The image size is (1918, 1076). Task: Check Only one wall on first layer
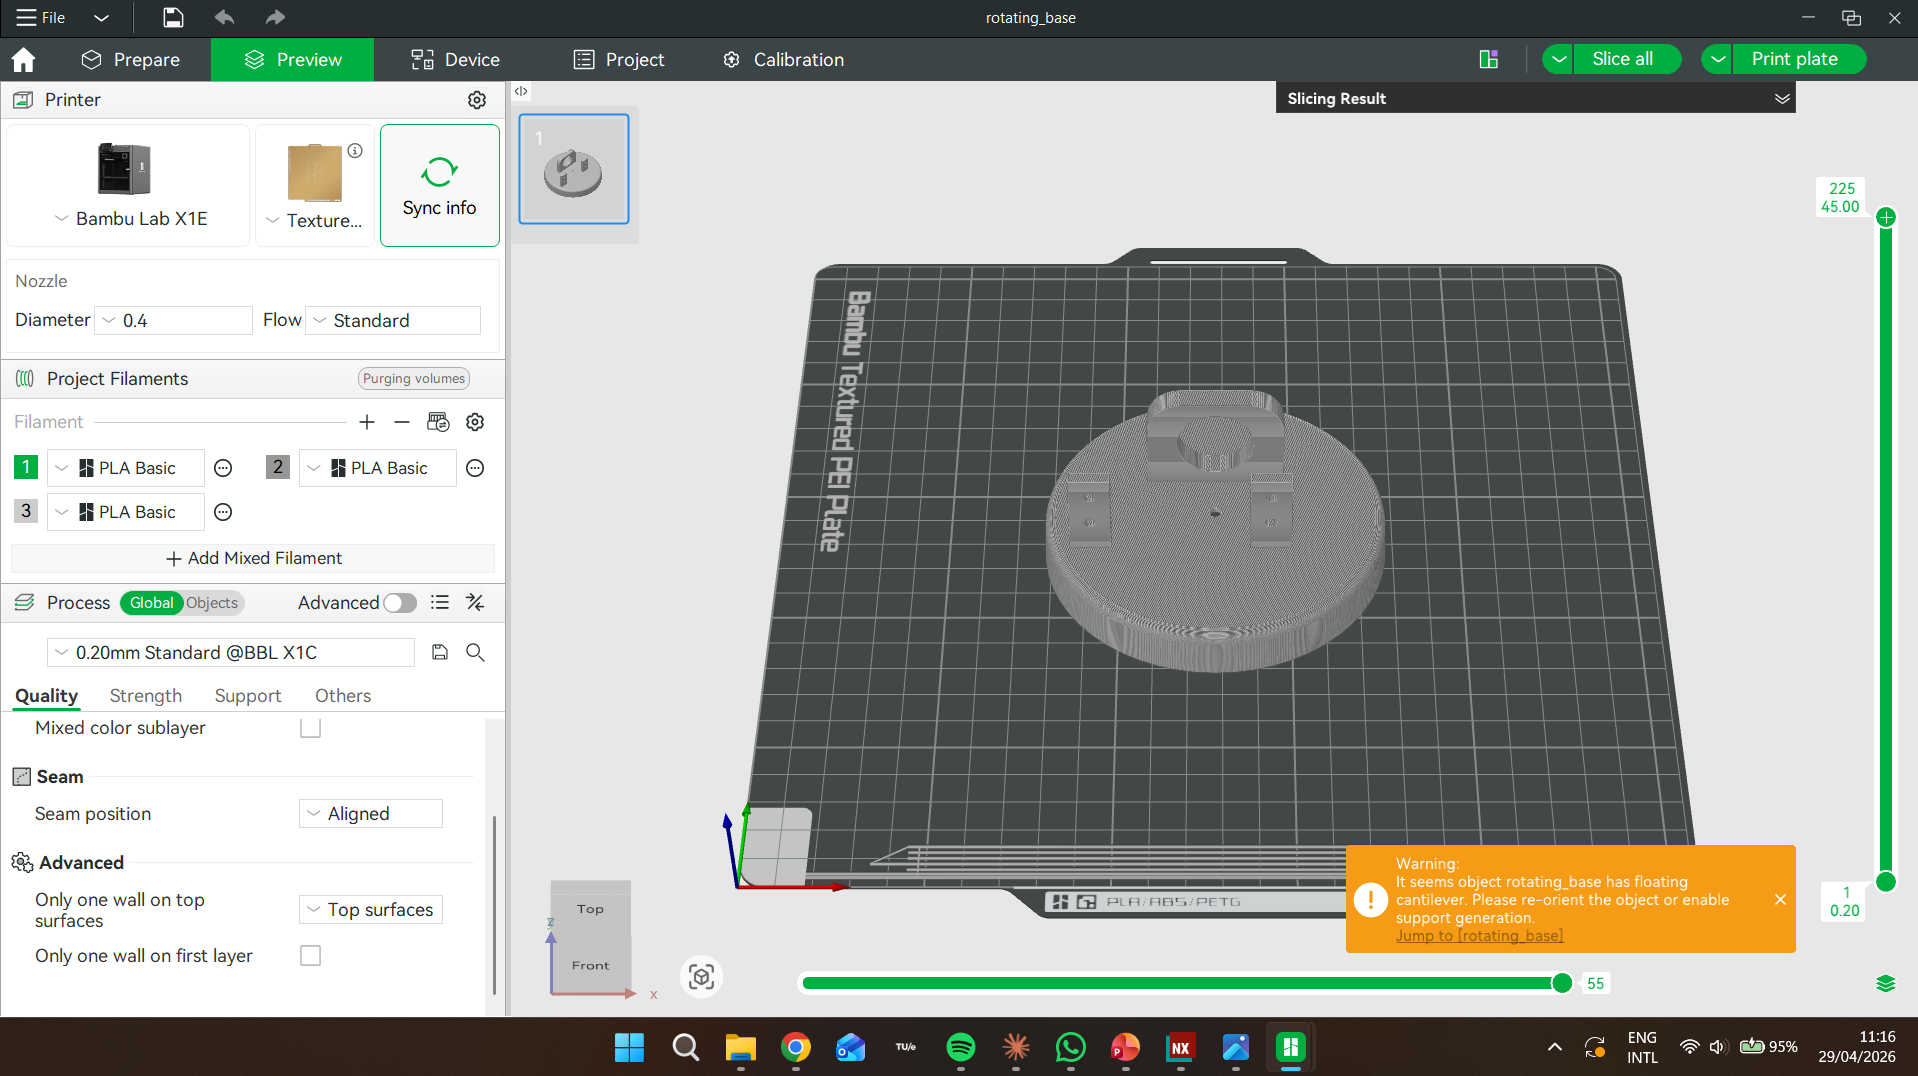[311, 956]
